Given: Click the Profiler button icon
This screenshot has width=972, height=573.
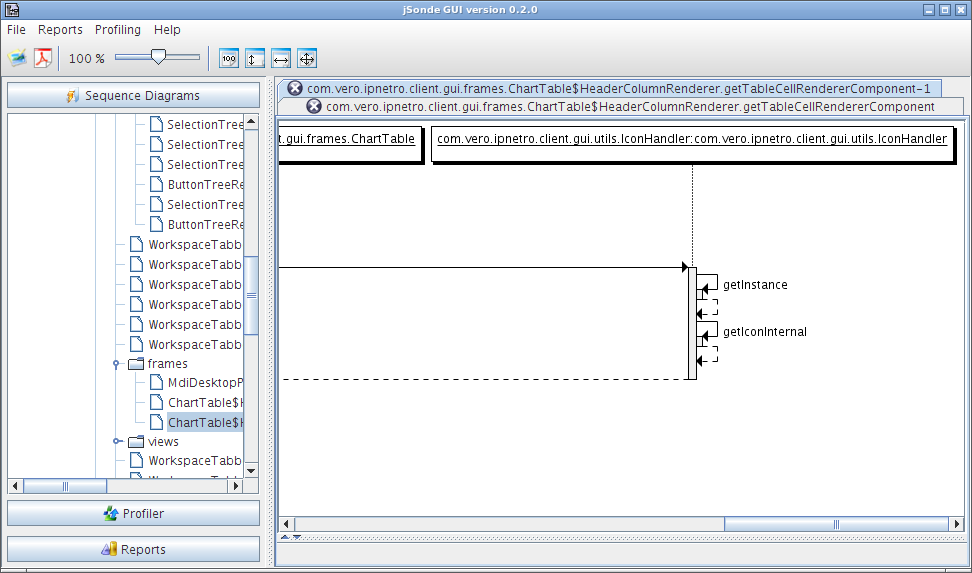Looking at the screenshot, I should (x=111, y=513).
